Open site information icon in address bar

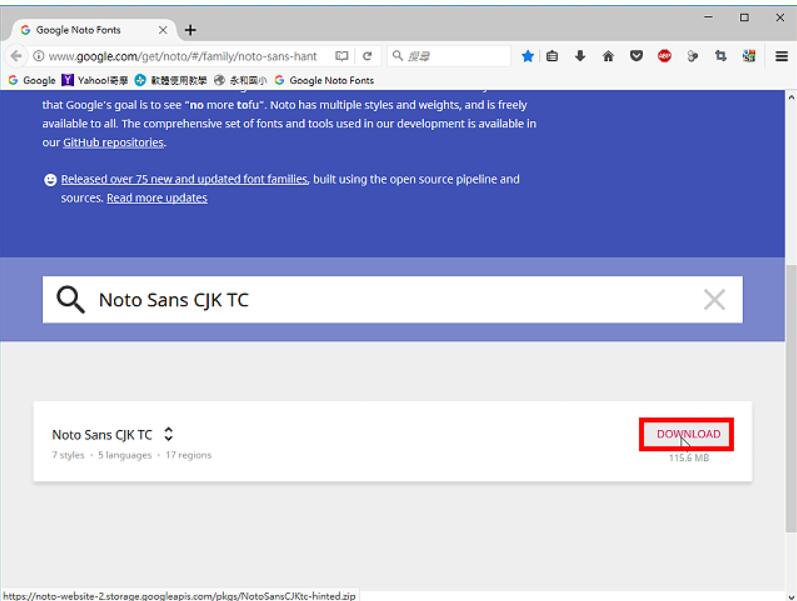[x=39, y=56]
